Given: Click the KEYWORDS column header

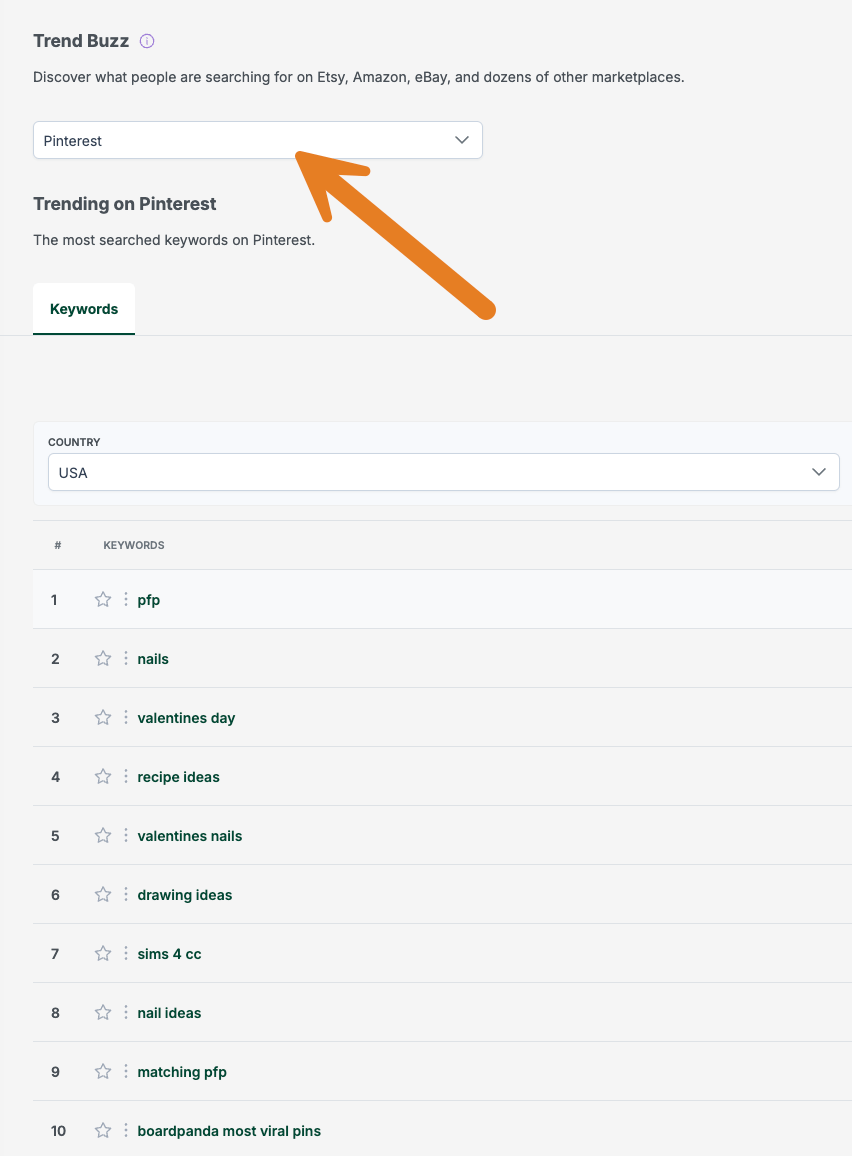Looking at the screenshot, I should tap(133, 545).
